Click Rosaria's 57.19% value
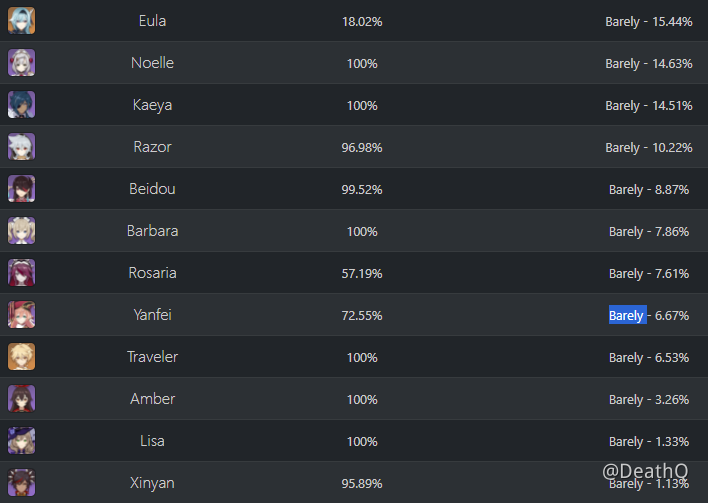 [x=361, y=274]
